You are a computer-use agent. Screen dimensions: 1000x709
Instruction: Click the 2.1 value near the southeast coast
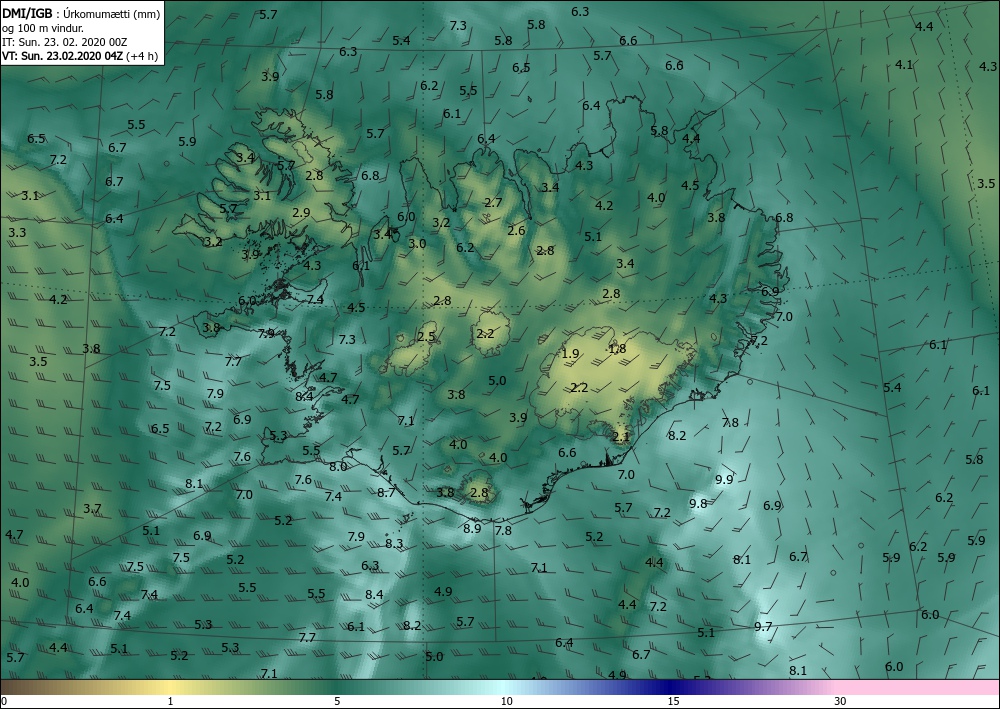pos(621,436)
